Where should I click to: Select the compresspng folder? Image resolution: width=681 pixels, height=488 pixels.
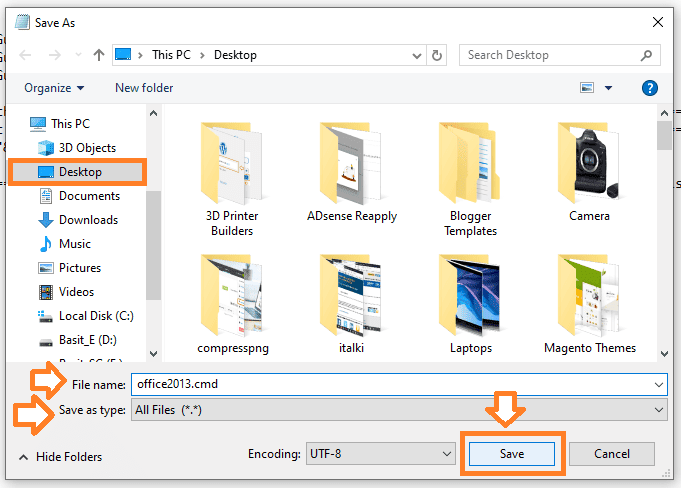pyautogui.click(x=233, y=304)
